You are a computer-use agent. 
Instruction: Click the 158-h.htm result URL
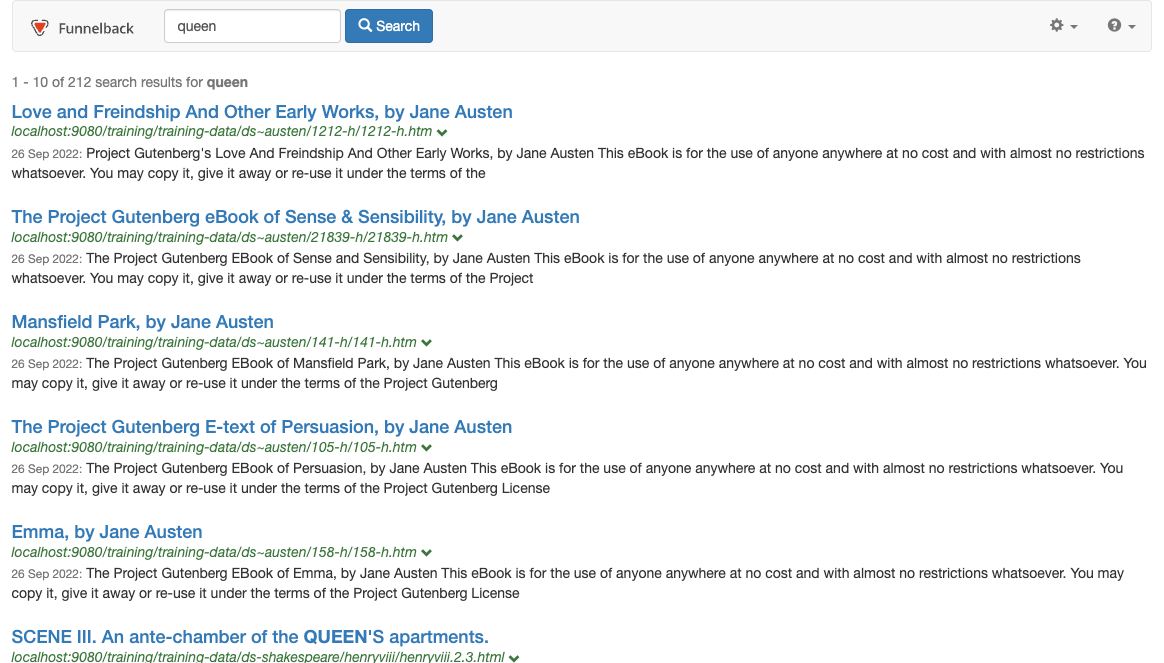point(213,553)
